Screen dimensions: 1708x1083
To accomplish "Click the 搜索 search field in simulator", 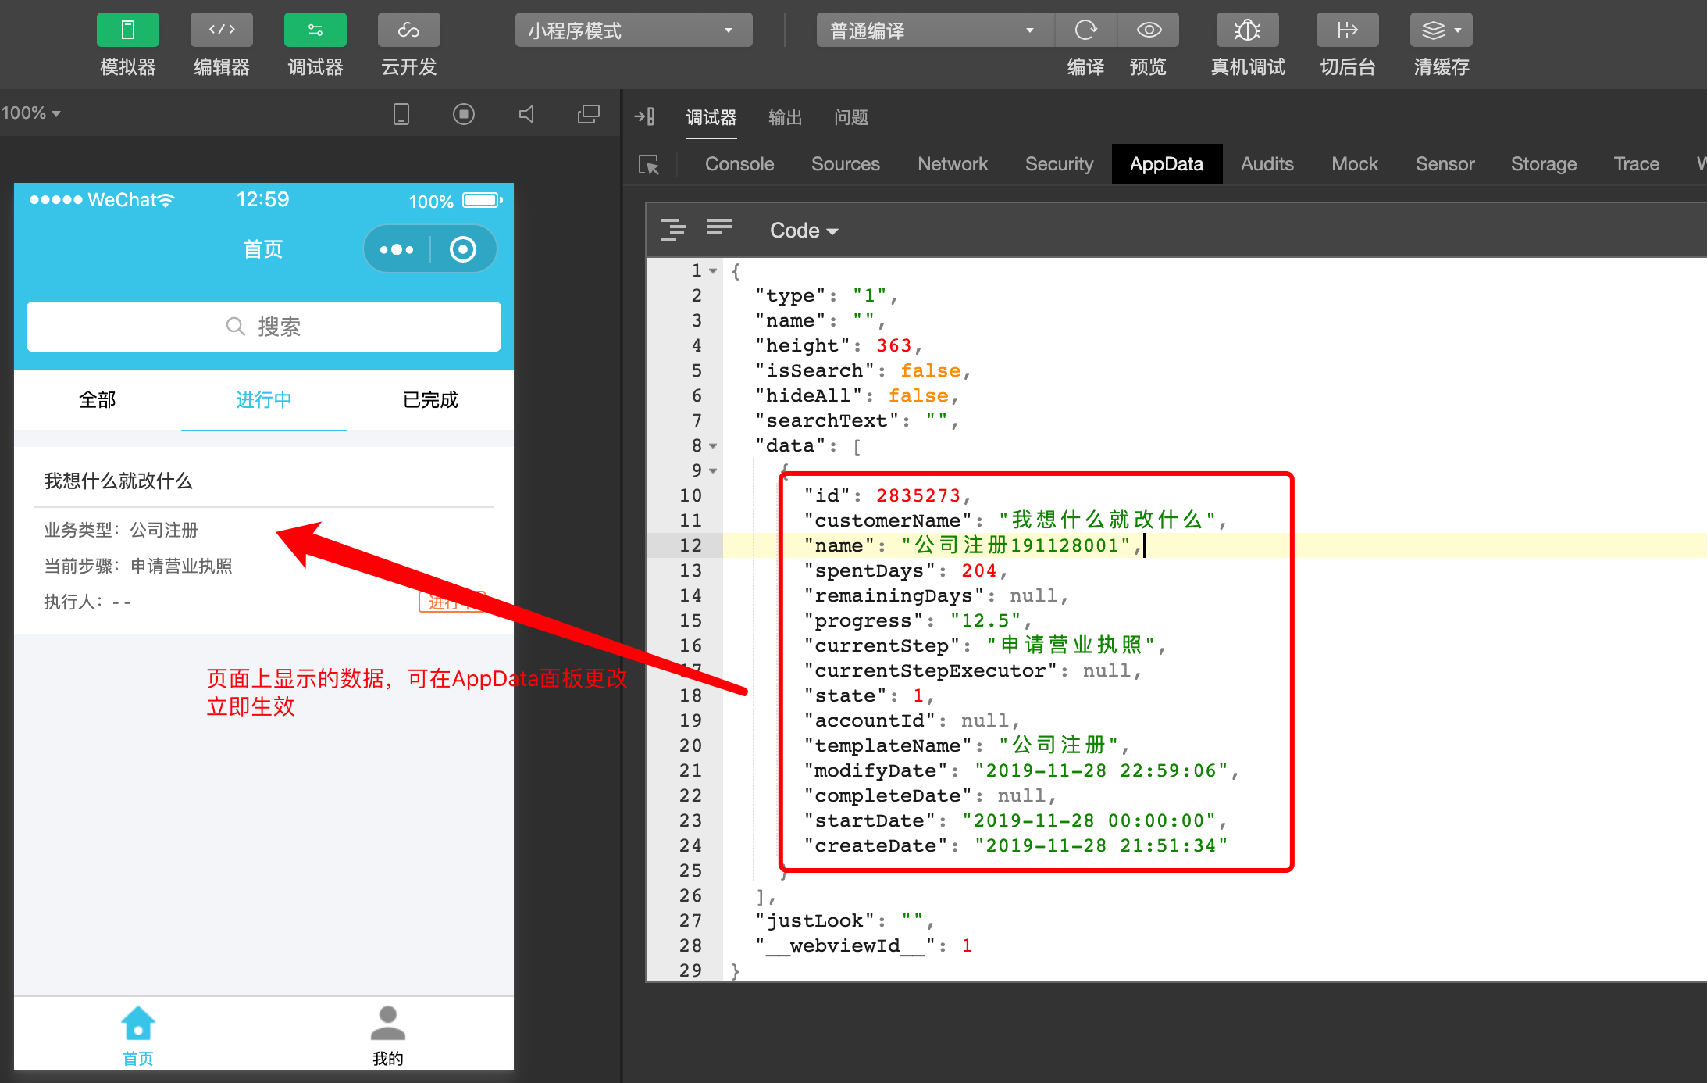I will click(264, 327).
